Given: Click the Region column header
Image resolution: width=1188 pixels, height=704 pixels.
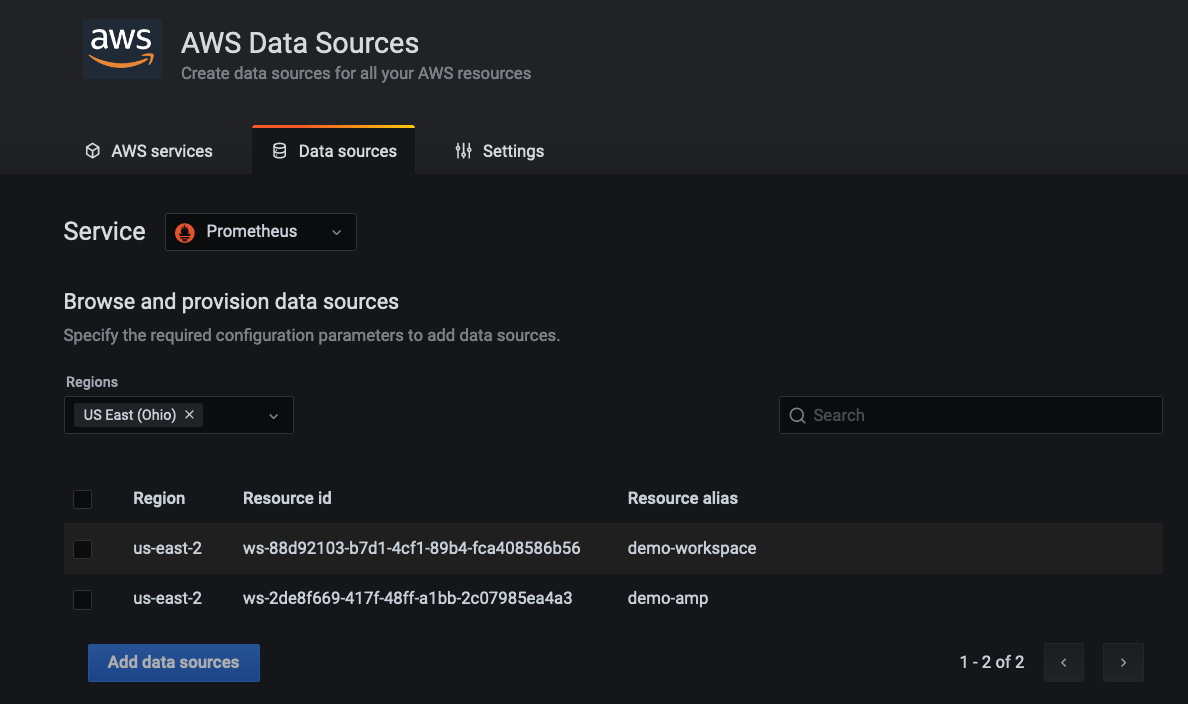Looking at the screenshot, I should point(159,498).
